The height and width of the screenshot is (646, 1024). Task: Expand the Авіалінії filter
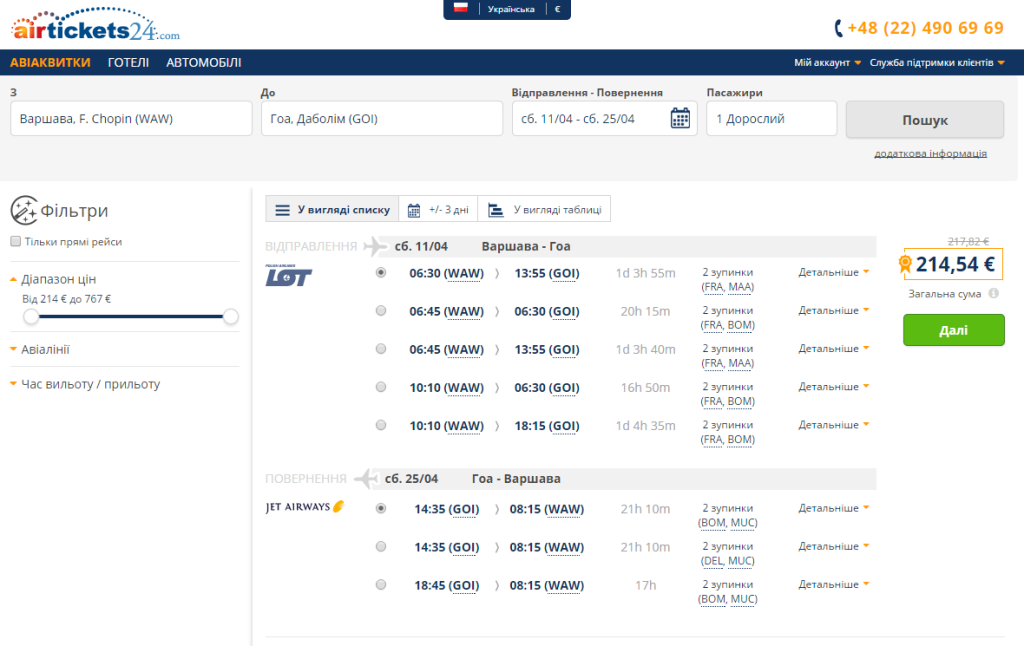(40, 349)
